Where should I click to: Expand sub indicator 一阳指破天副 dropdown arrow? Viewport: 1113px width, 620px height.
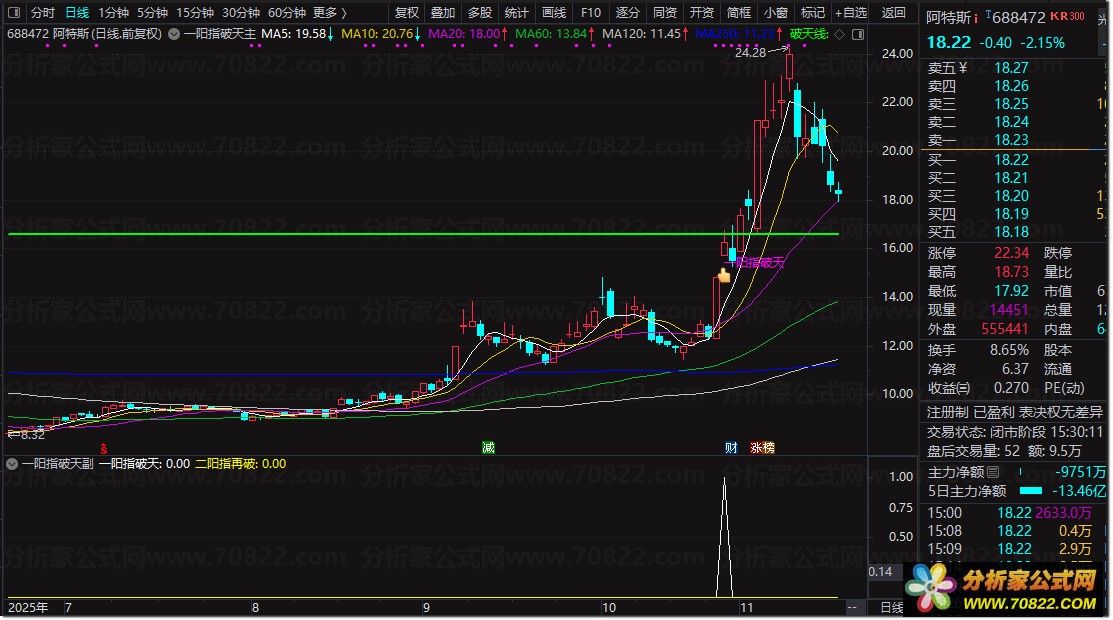(11, 464)
